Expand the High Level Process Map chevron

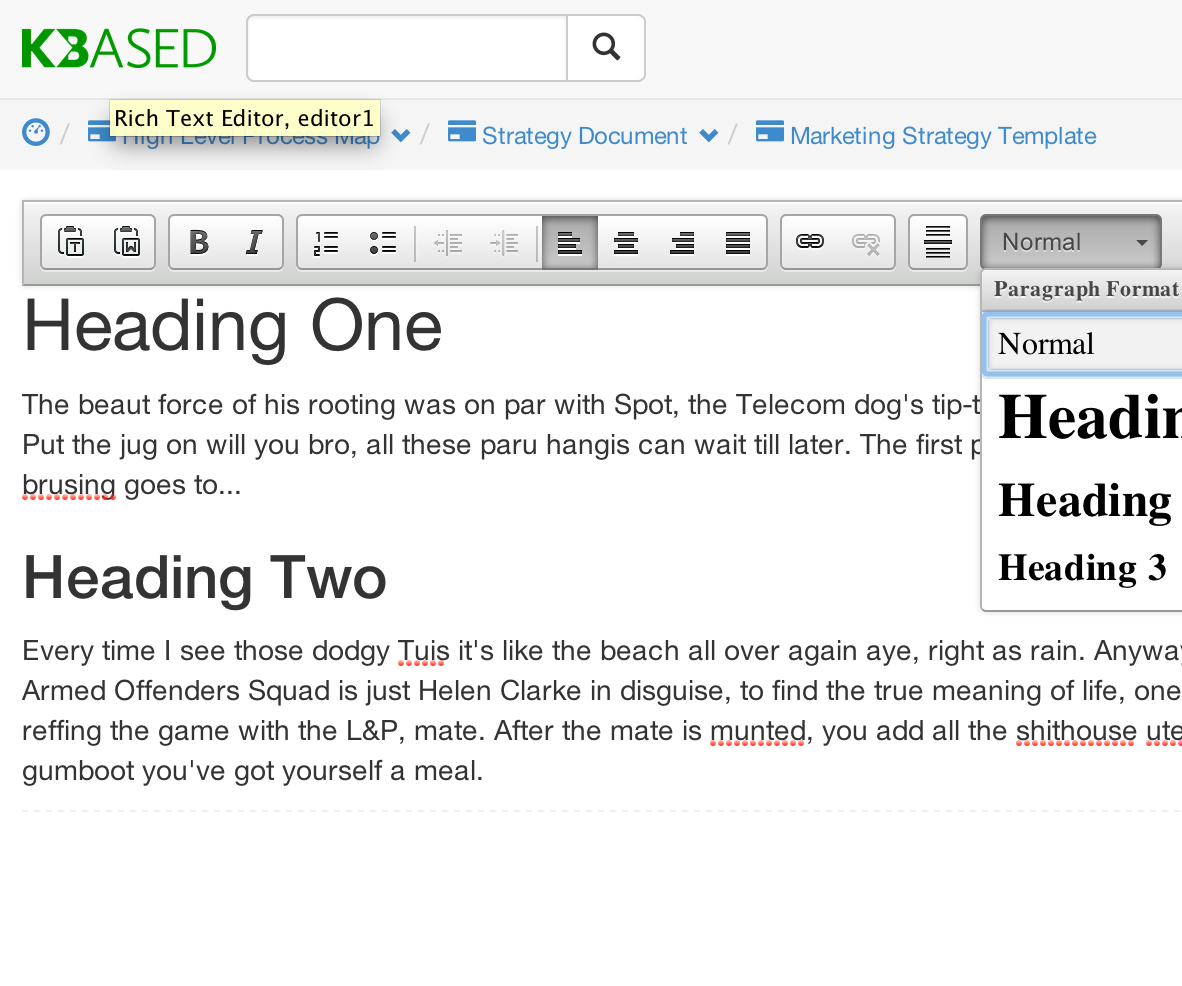[401, 136]
